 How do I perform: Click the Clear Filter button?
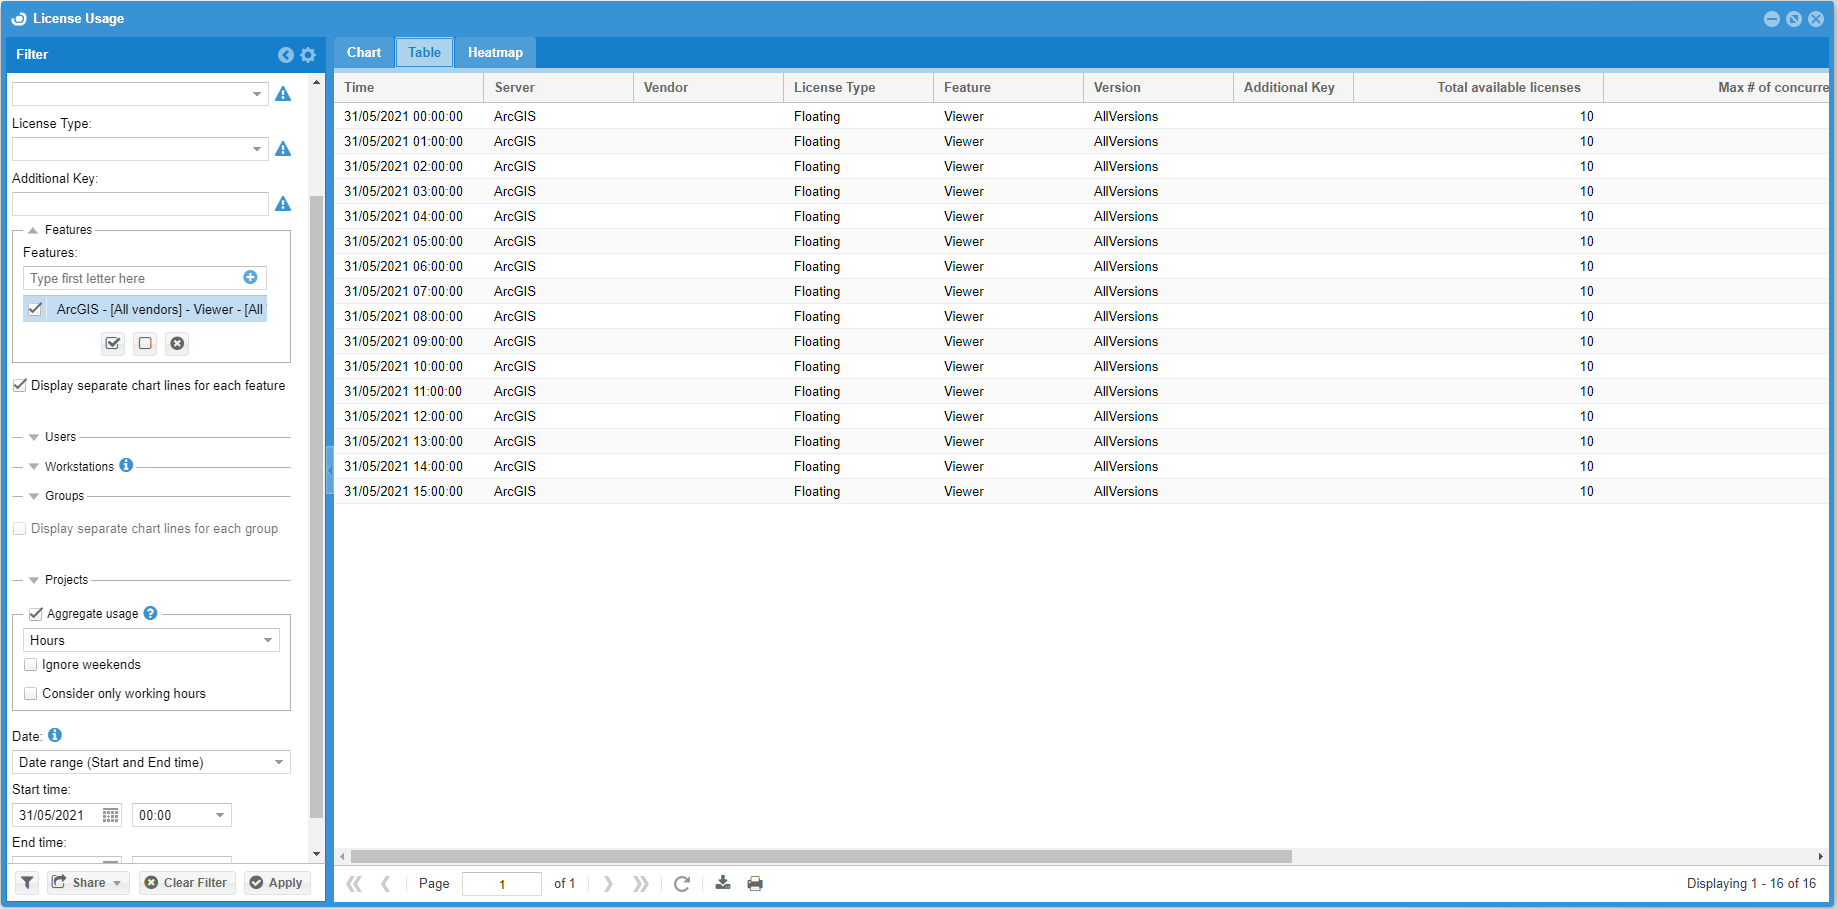coord(186,882)
